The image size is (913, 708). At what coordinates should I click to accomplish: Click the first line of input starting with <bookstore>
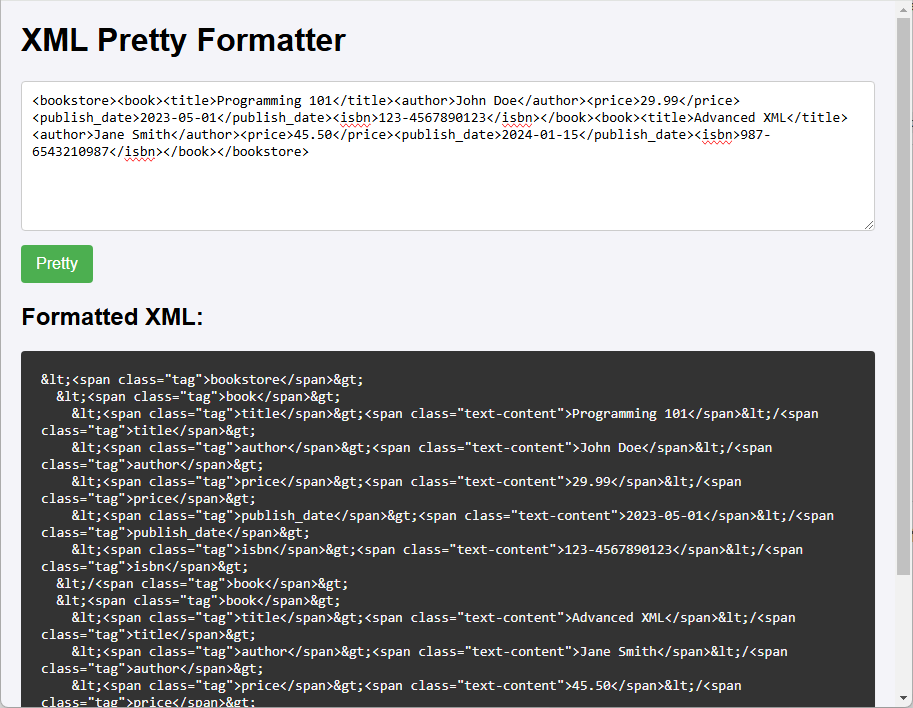coord(386,101)
